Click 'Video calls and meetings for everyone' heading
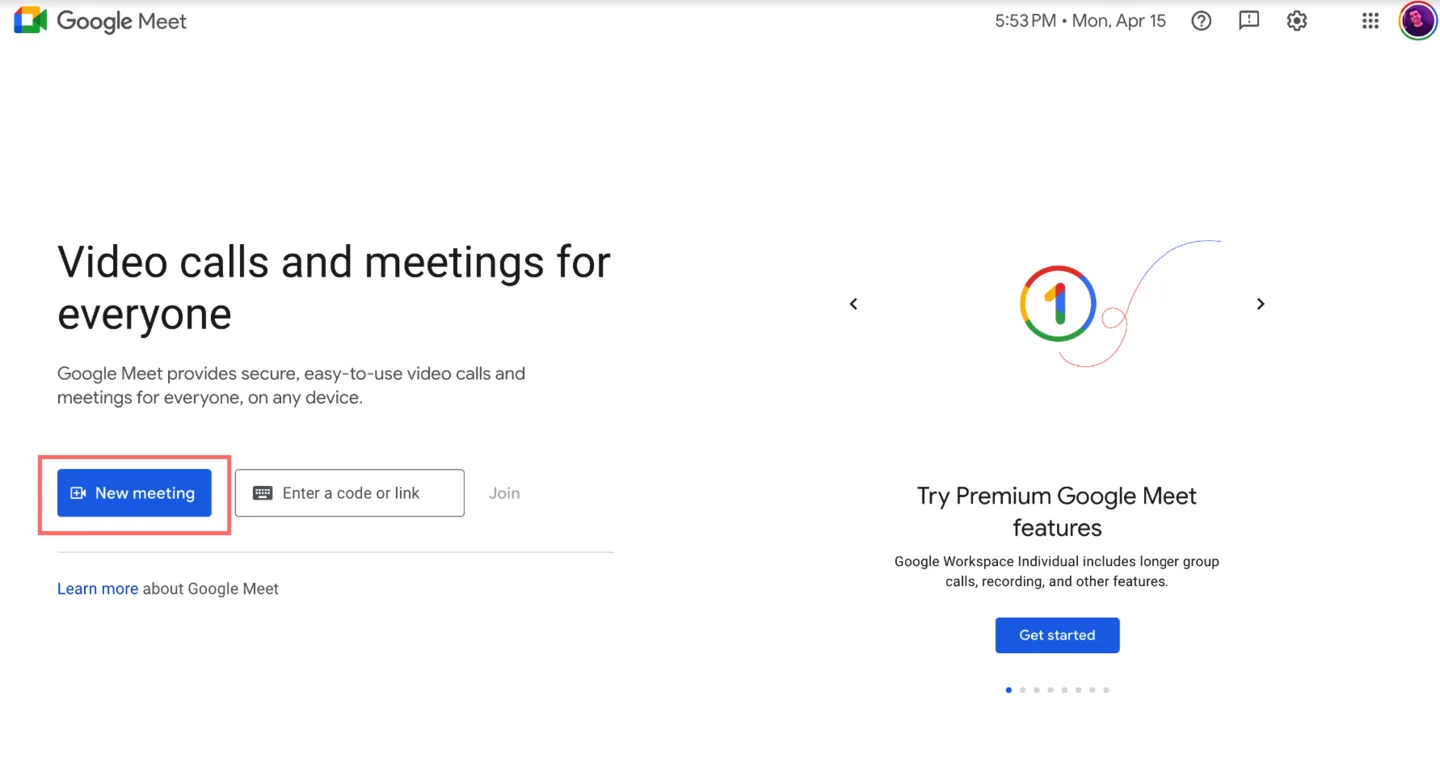Image resolution: width=1440 pixels, height=760 pixels. click(x=334, y=288)
